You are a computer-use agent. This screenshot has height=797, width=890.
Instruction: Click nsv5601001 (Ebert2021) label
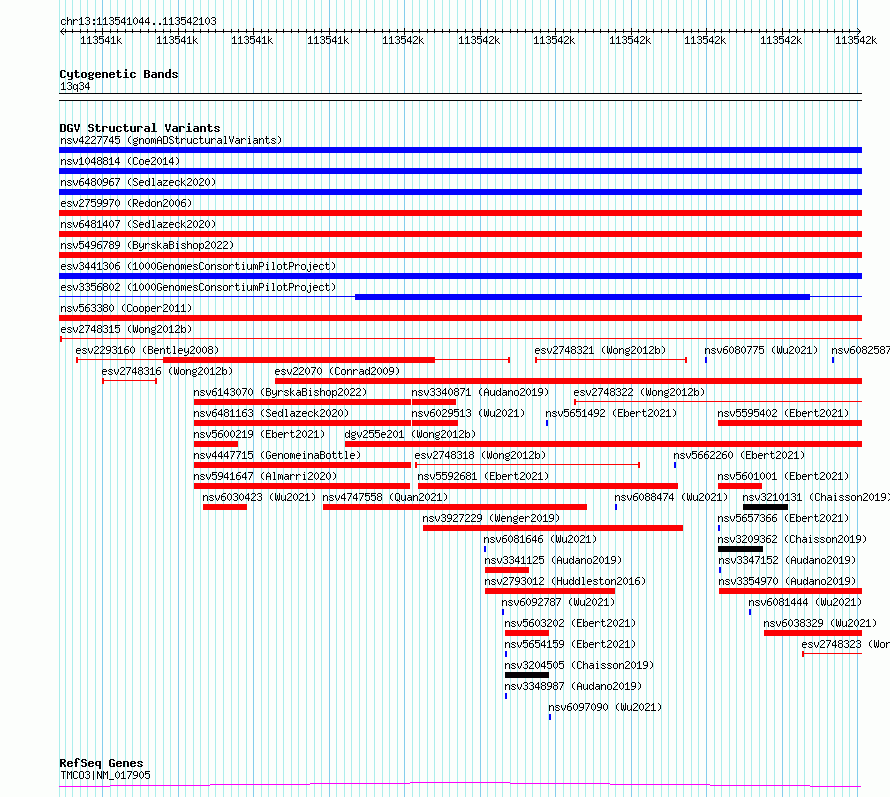(783, 476)
